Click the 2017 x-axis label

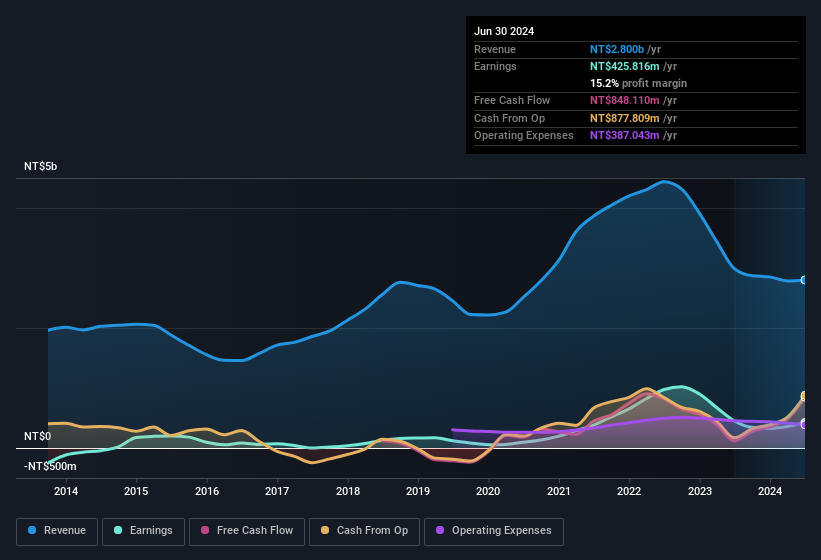click(277, 491)
